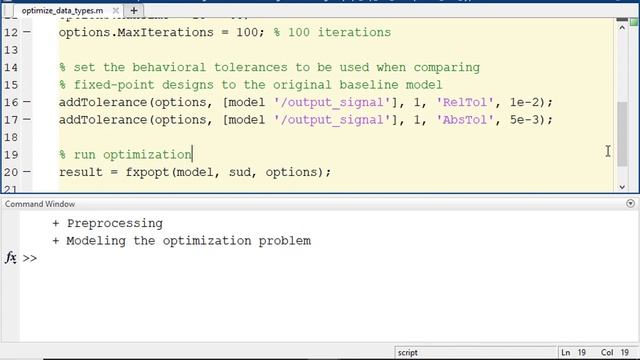This screenshot has height=360, width=640.
Task: Click the editor vertical scrollbar thumb
Action: (622, 133)
